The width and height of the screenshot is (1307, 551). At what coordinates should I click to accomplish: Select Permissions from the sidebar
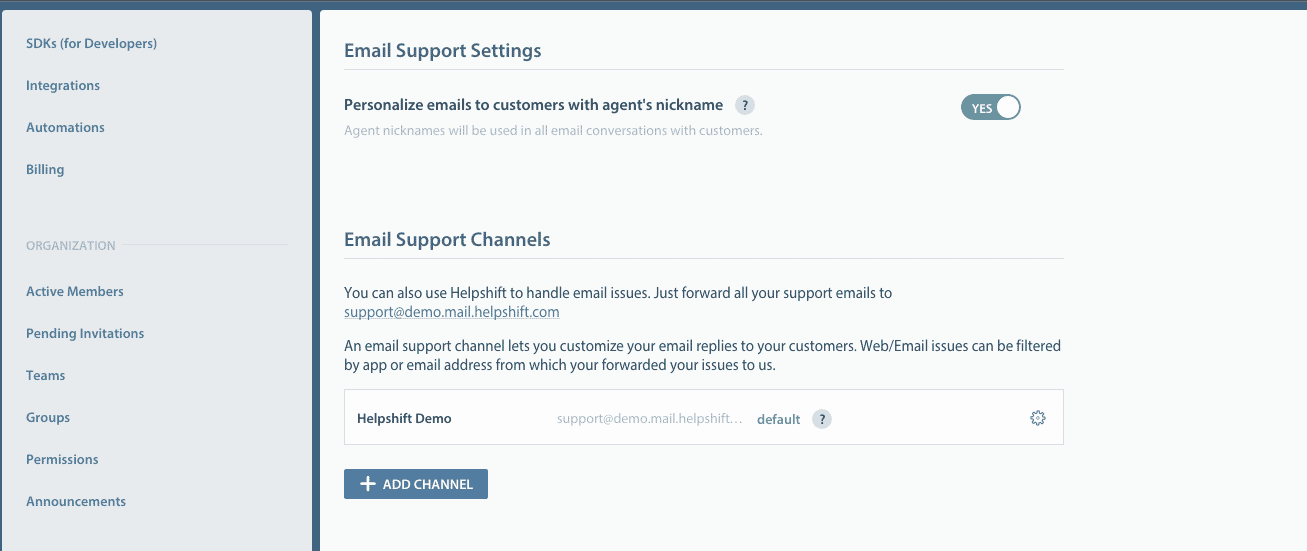62,459
